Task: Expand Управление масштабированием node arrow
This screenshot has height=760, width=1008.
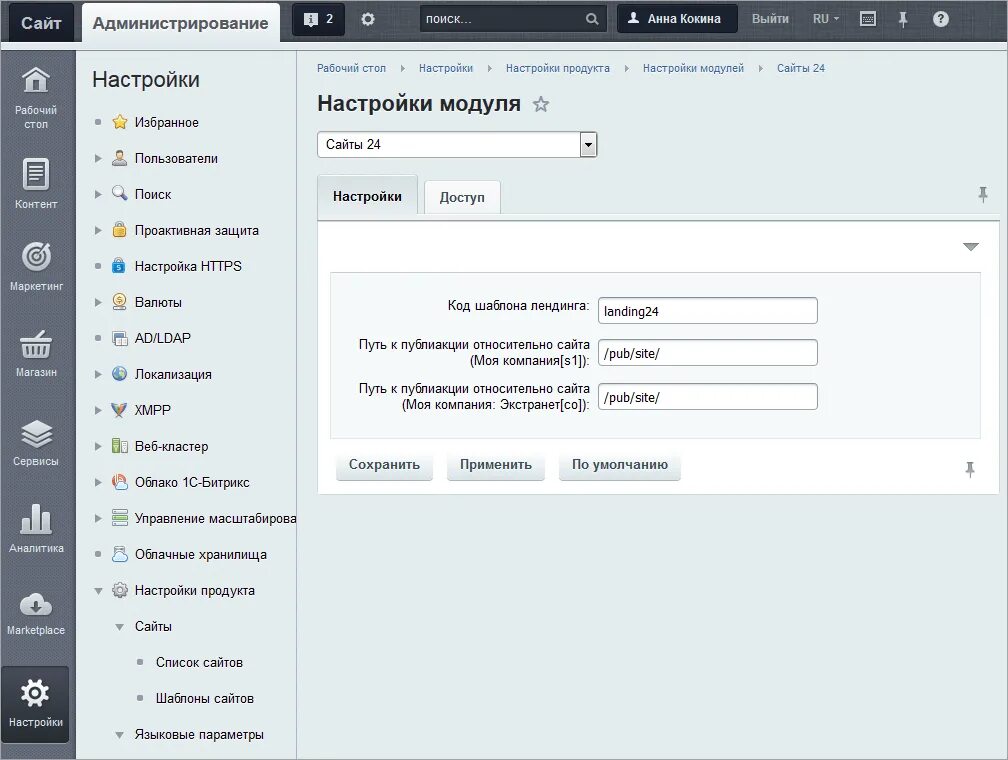Action: [98, 518]
